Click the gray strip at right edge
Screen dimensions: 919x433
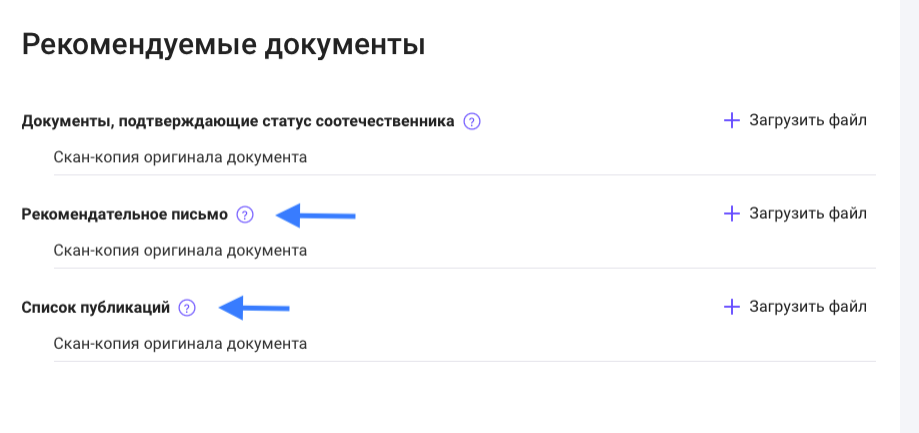point(909,216)
